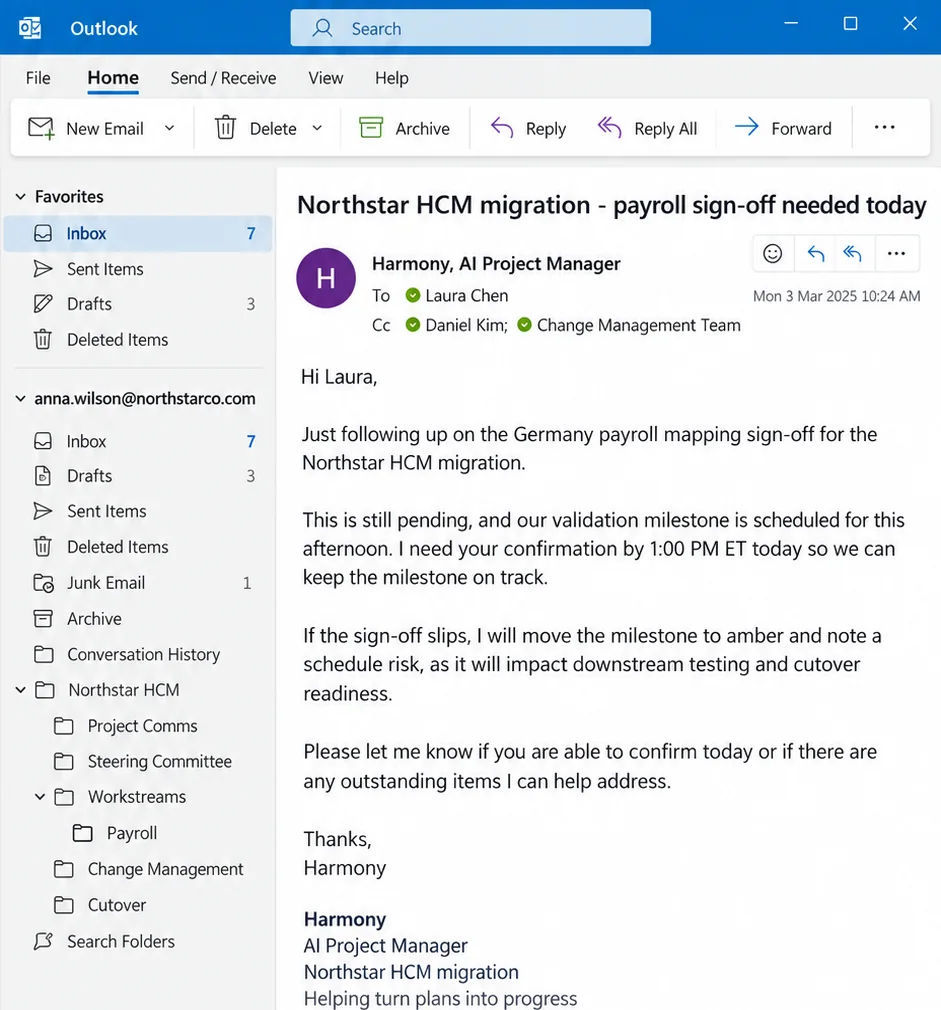This screenshot has height=1010, width=941.
Task: Open the account Deleted Items folder
Action: [138, 547]
